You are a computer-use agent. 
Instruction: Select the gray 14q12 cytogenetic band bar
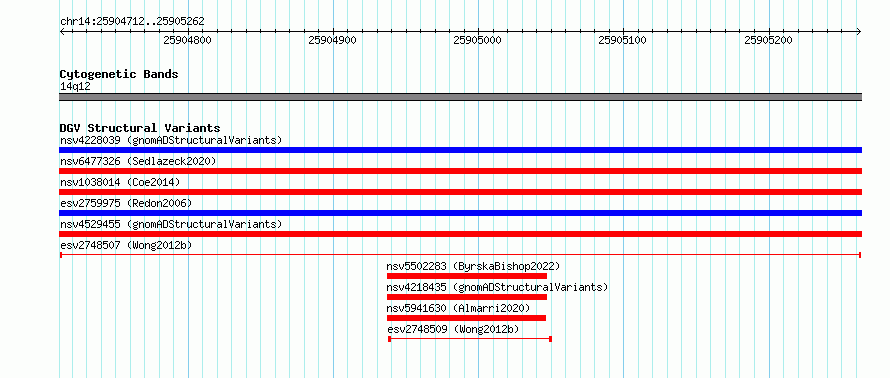pos(460,97)
